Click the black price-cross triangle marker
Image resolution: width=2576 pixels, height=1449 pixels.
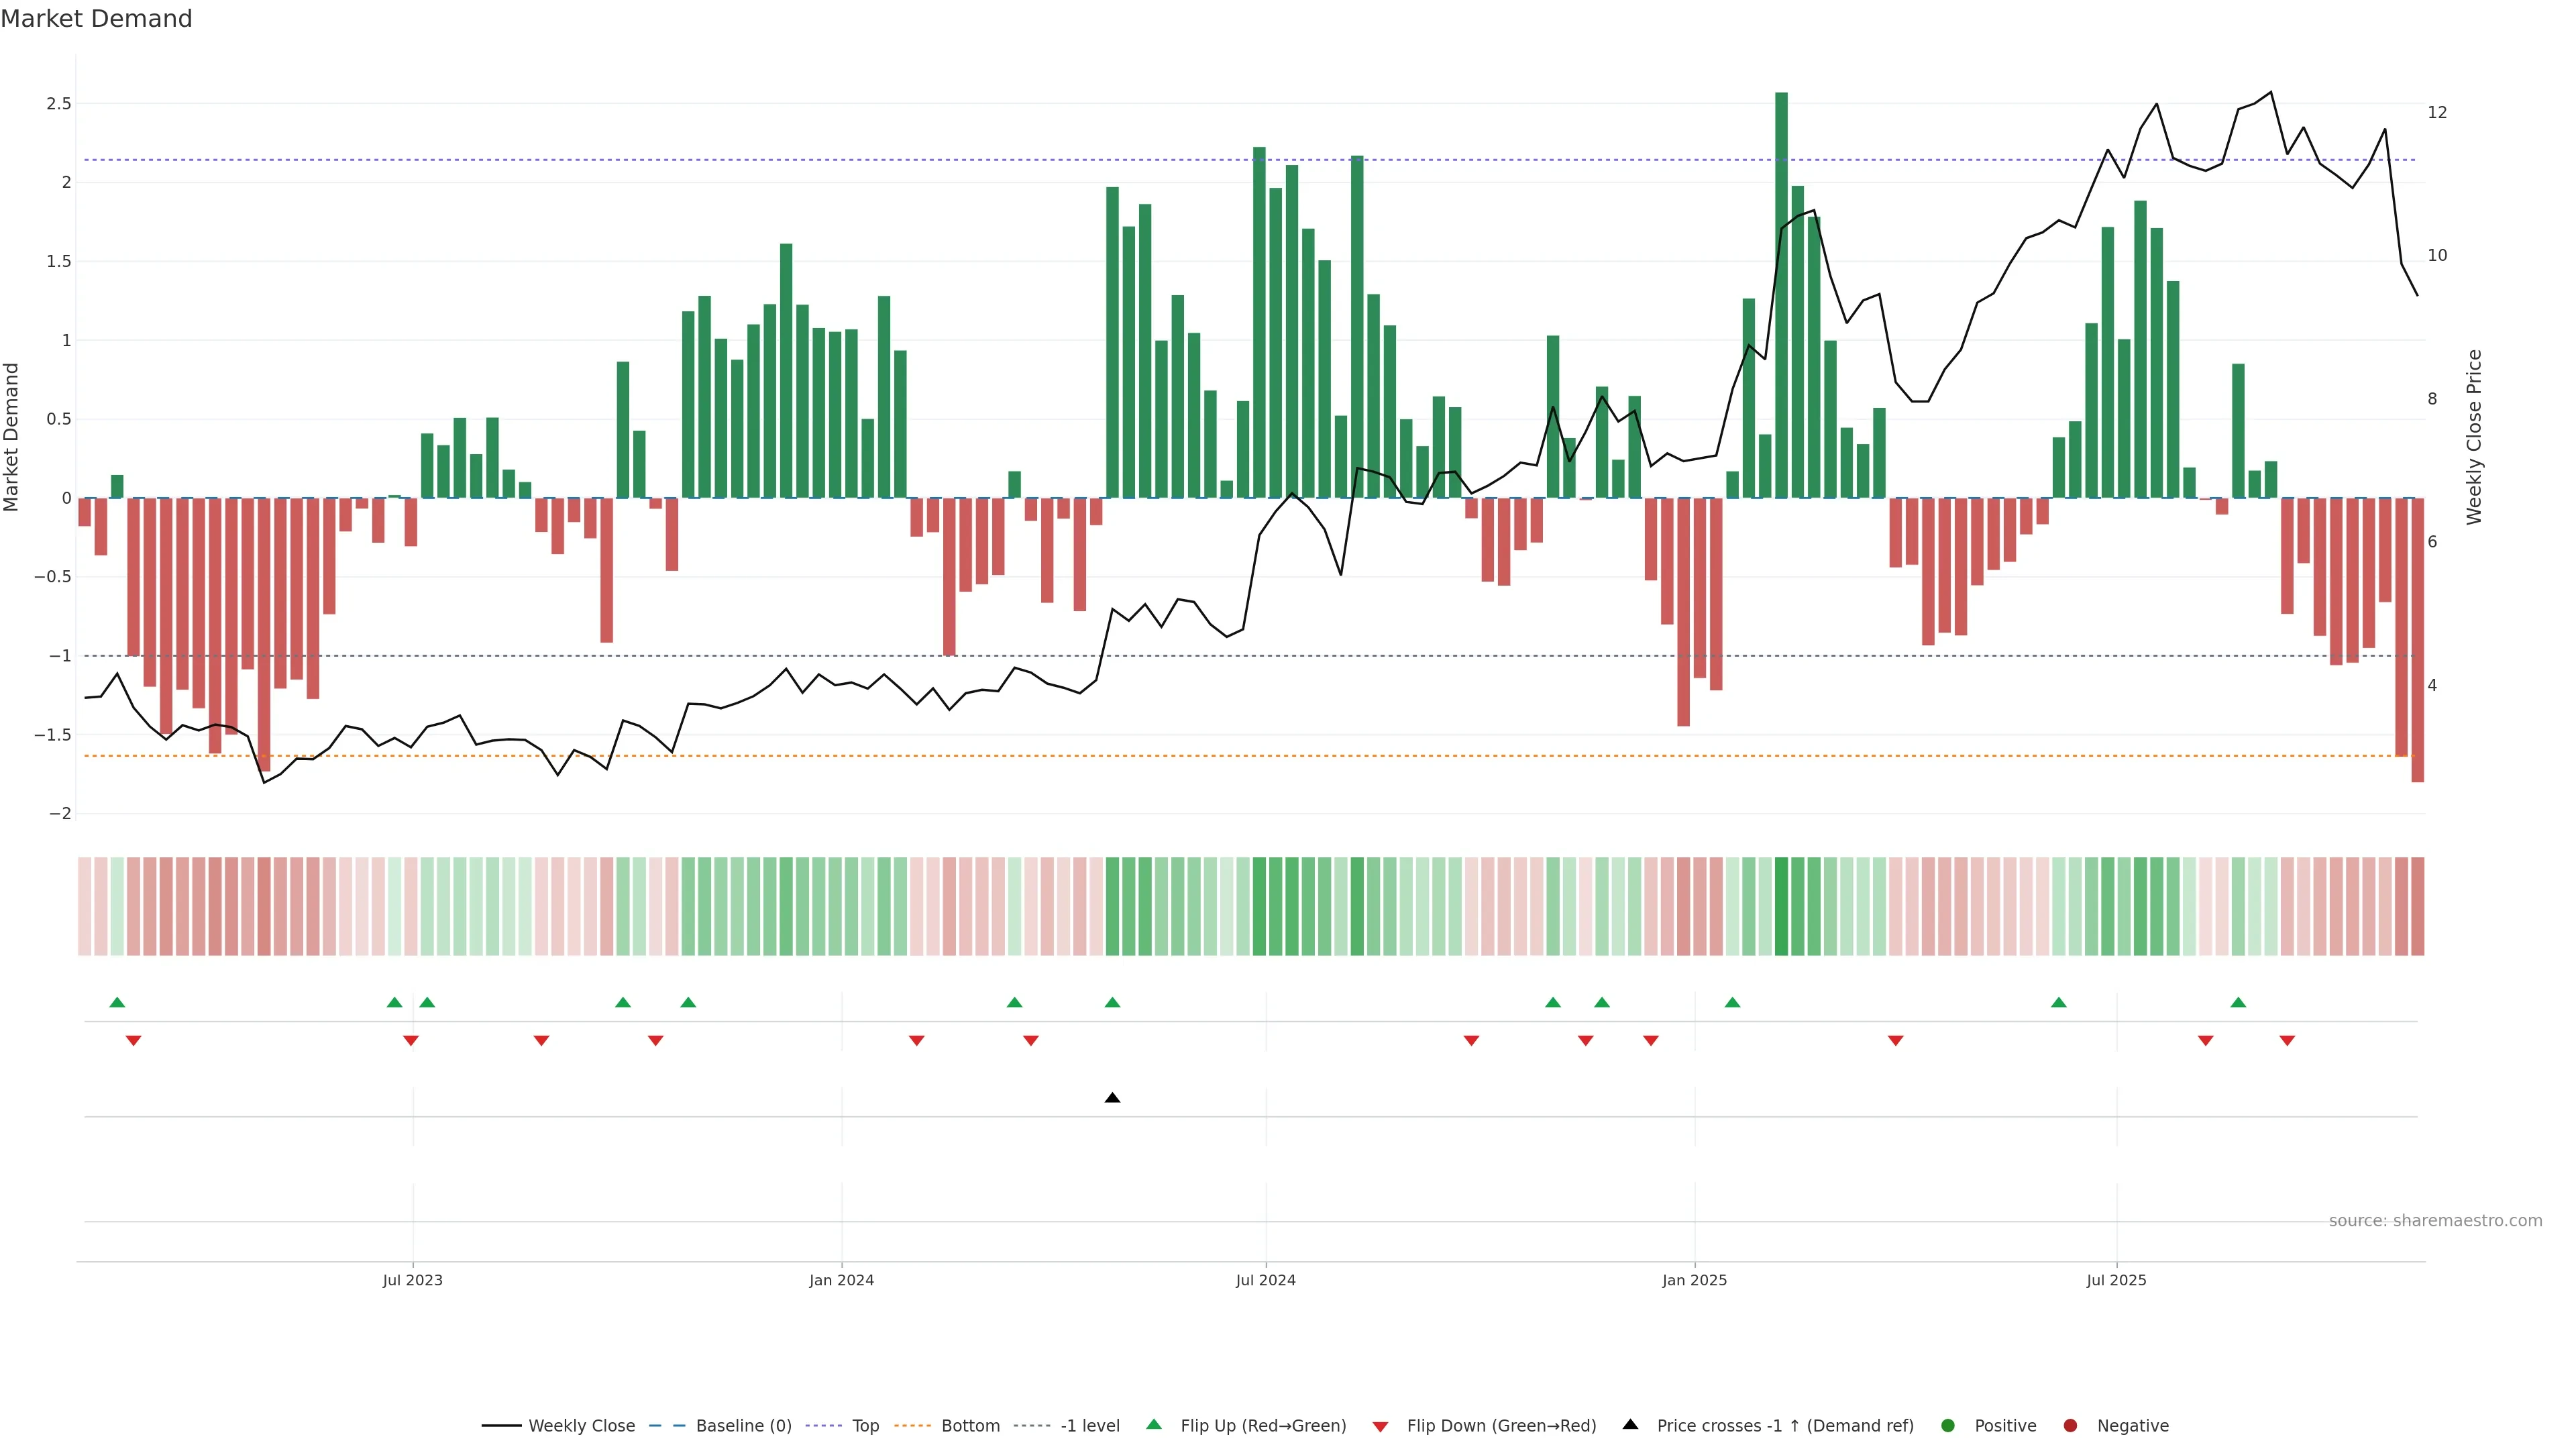pos(1112,1098)
